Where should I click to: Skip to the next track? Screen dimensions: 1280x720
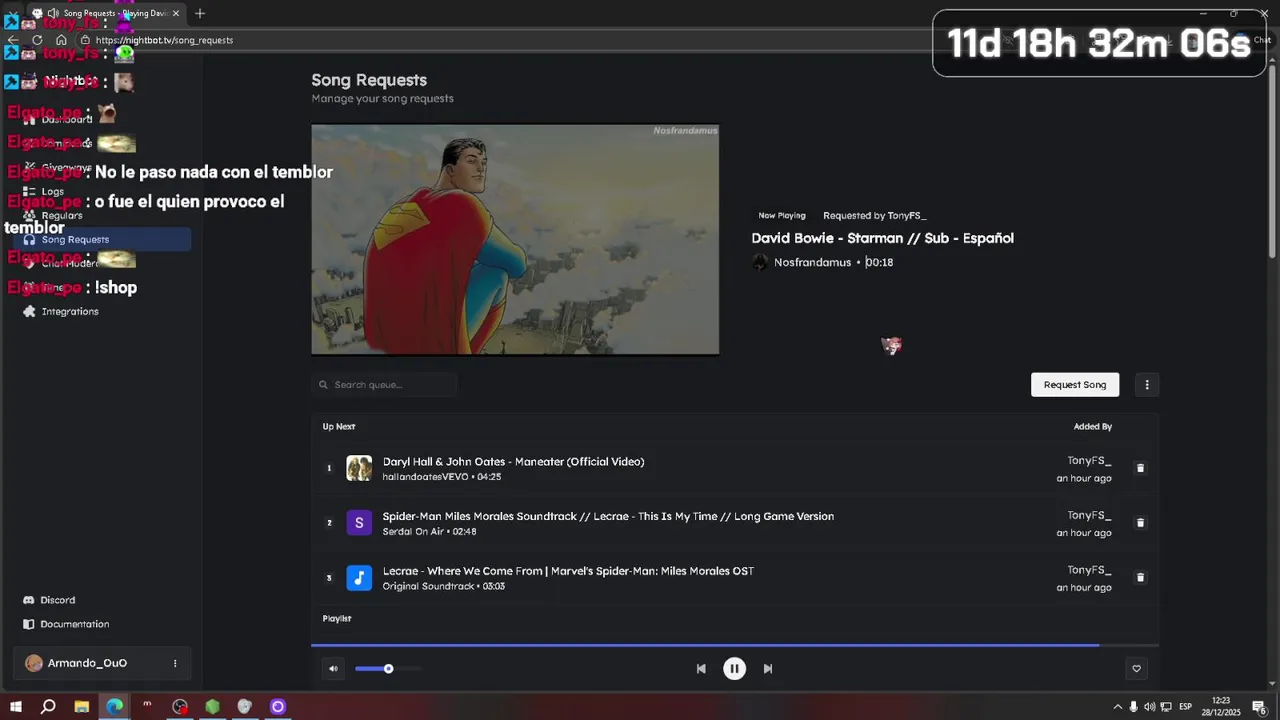[x=768, y=669]
